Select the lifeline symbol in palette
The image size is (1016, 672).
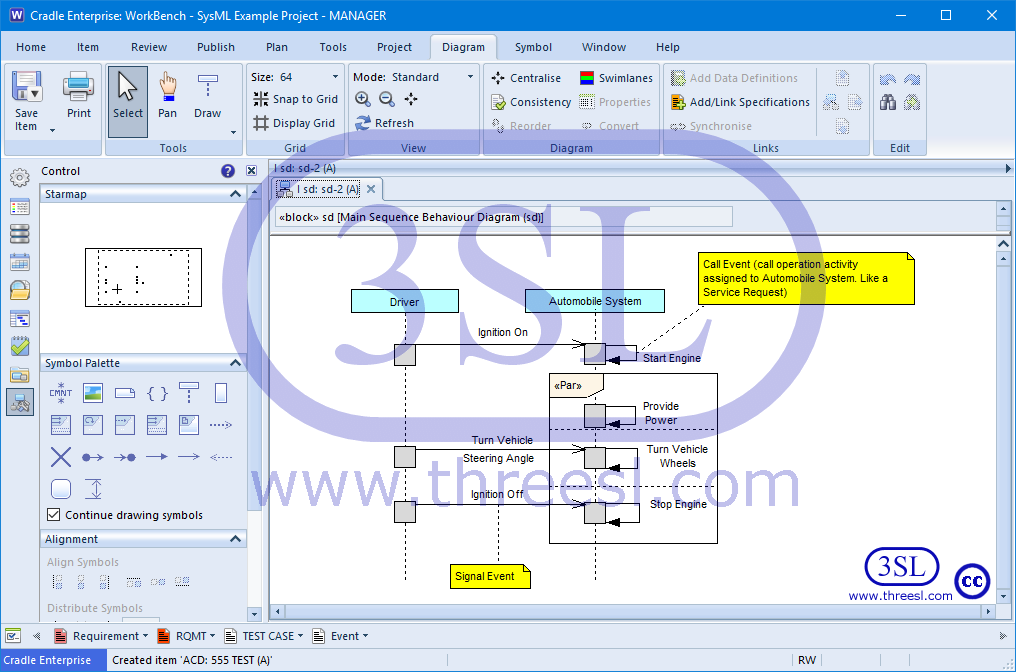point(189,393)
